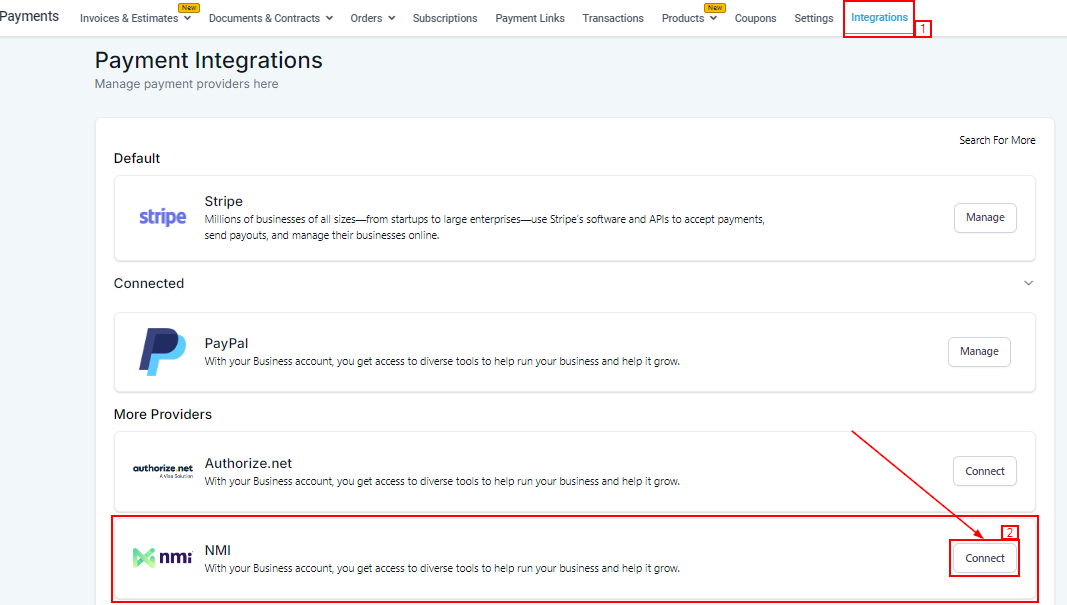
Task: Open the Payment Links tab
Action: coord(529,18)
